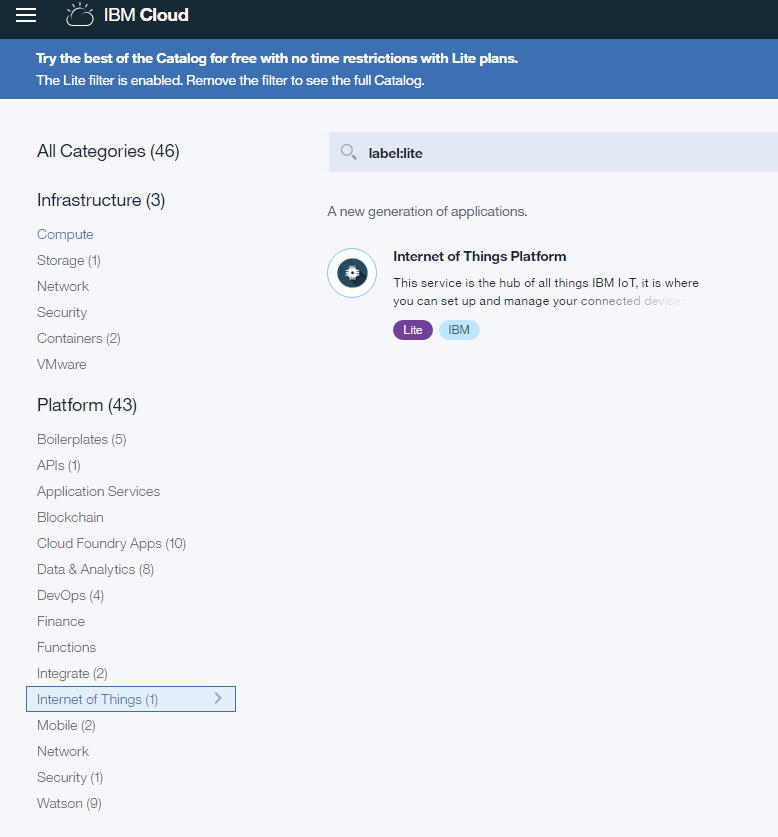
Task: Click the search magnifier icon
Action: [x=349, y=152]
